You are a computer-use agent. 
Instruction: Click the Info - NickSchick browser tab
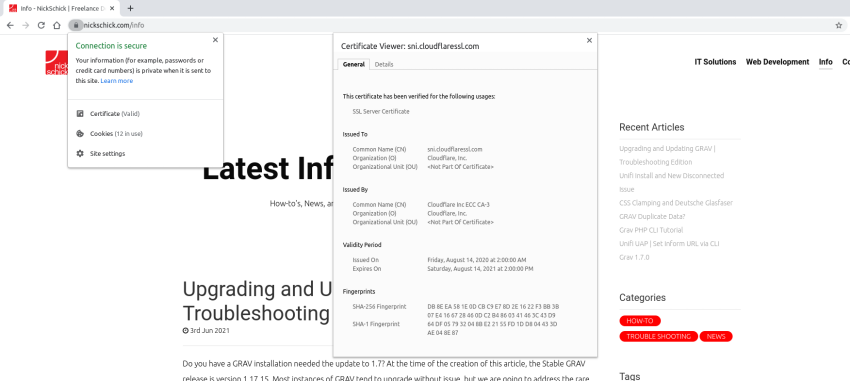61,8
